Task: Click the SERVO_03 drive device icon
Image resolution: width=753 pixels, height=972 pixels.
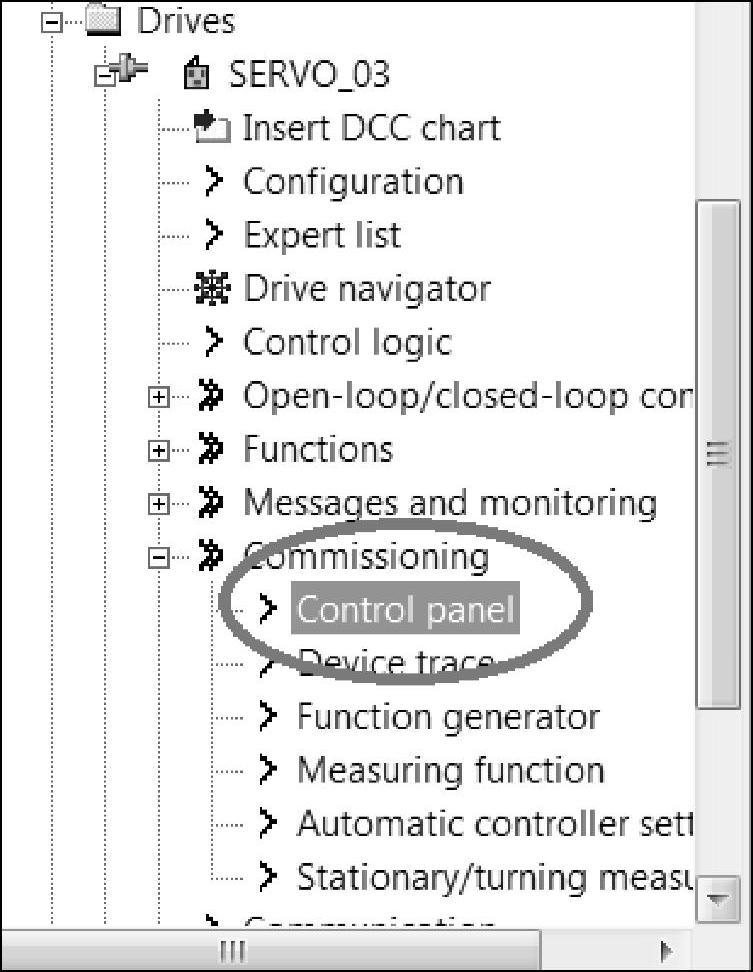Action: (196, 74)
